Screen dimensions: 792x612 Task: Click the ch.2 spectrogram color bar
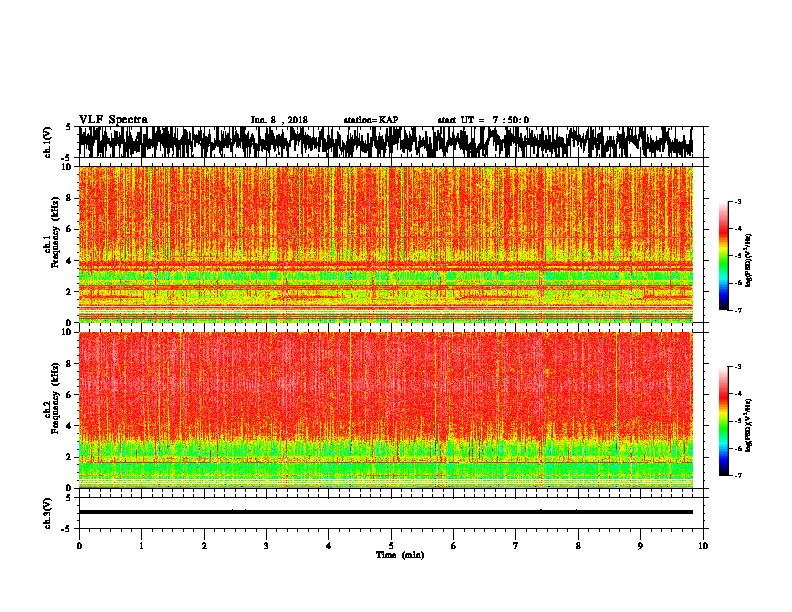pyautogui.click(x=723, y=421)
